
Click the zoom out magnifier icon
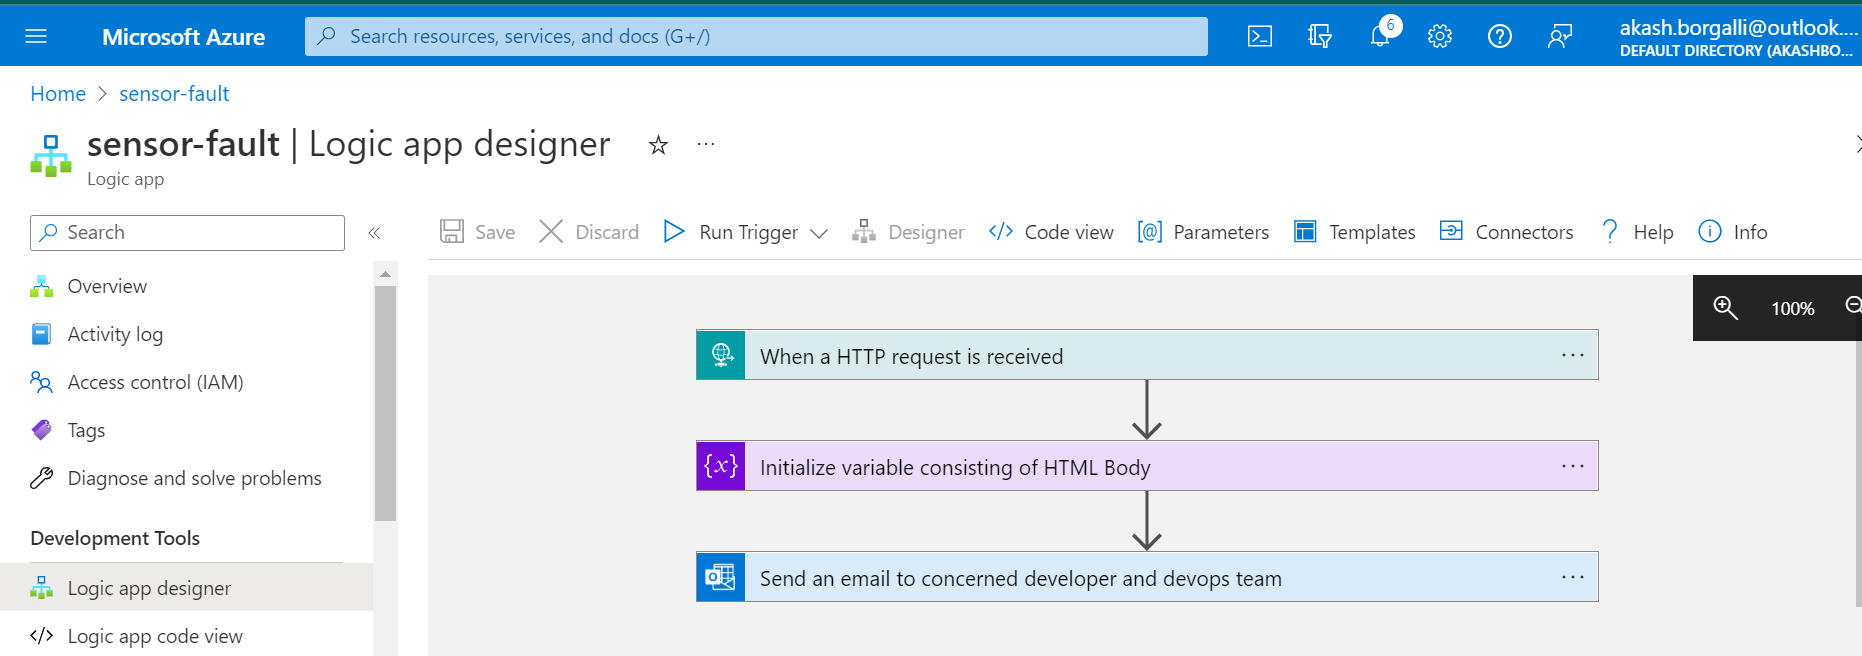[x=1853, y=306]
